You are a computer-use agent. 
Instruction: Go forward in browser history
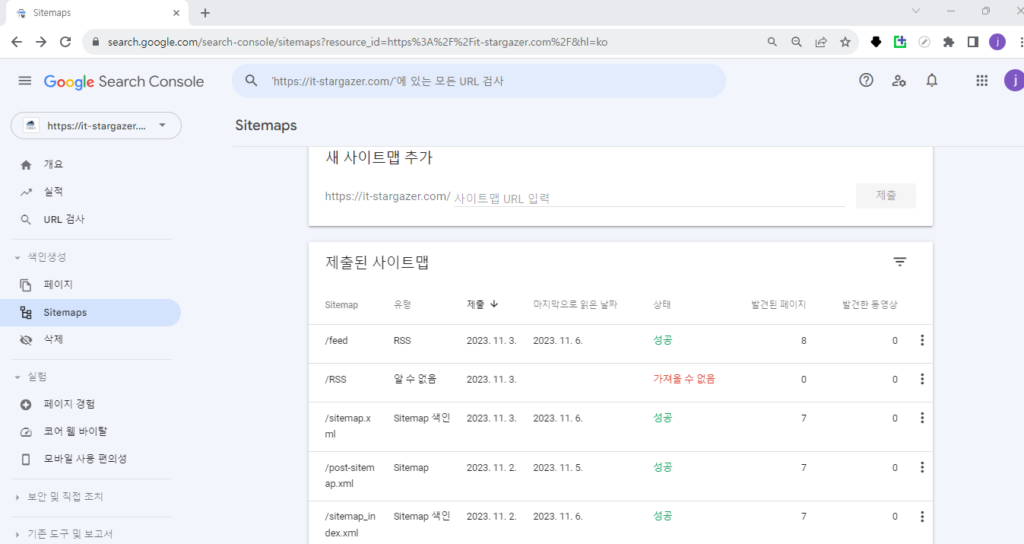[x=40, y=42]
